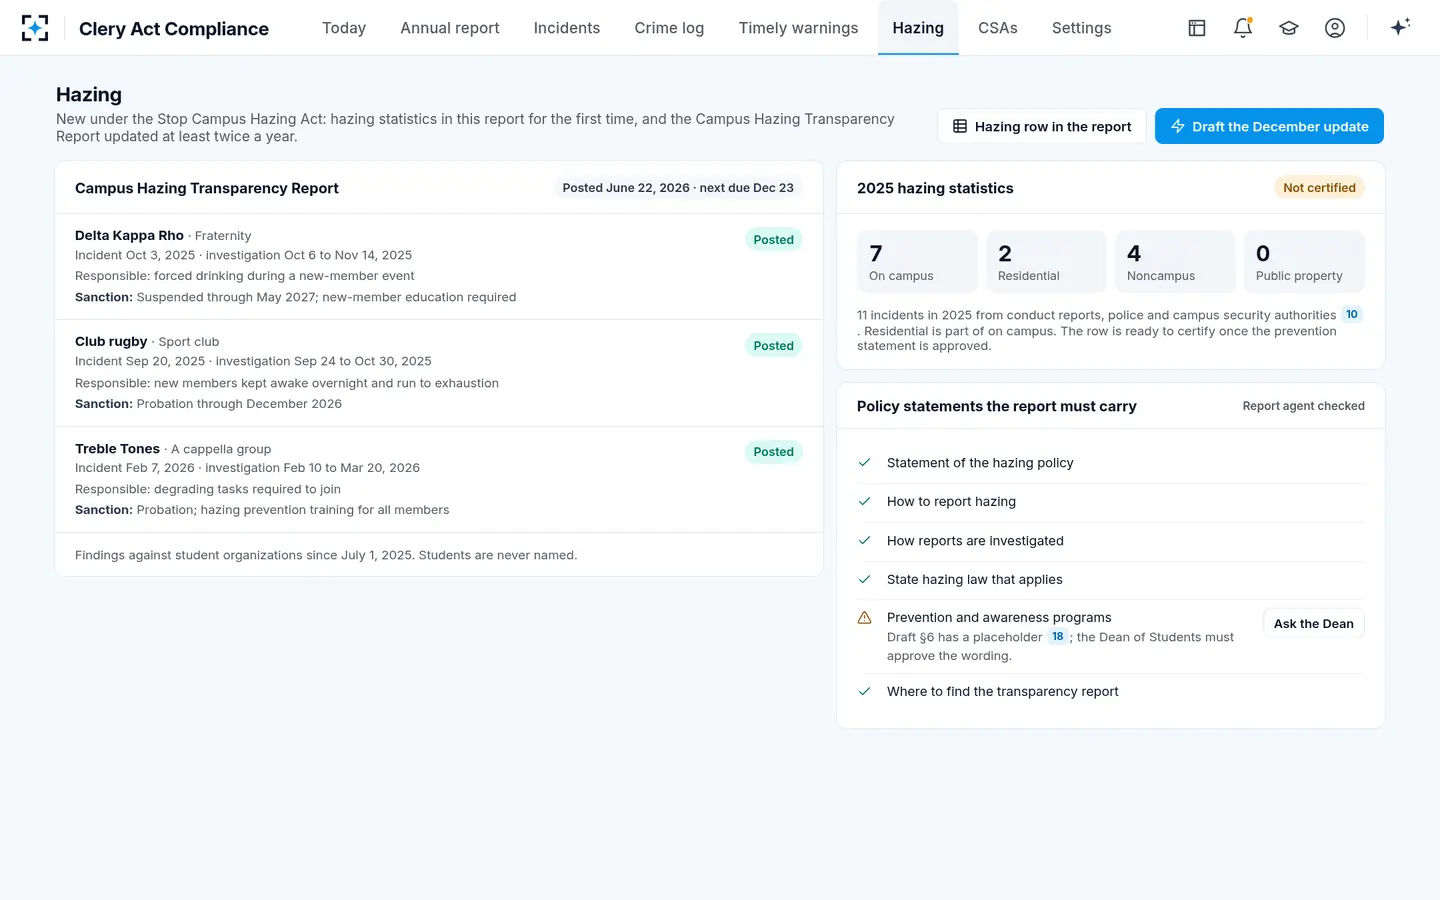Image resolution: width=1440 pixels, height=900 pixels.
Task: Click the Ask the Dean button
Action: pos(1314,624)
